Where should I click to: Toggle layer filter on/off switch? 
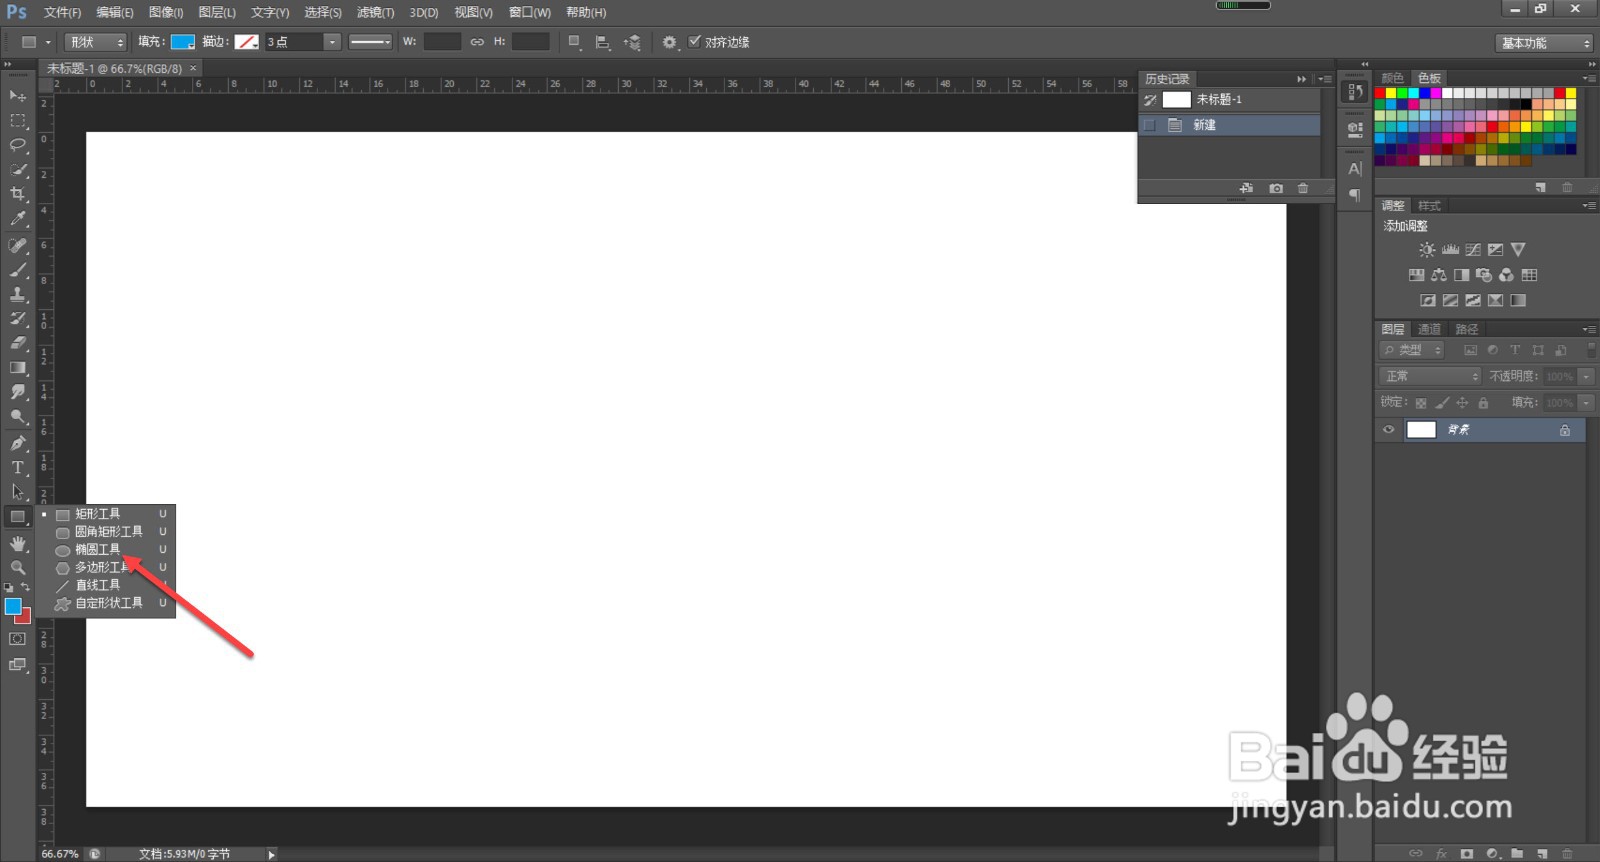1591,349
